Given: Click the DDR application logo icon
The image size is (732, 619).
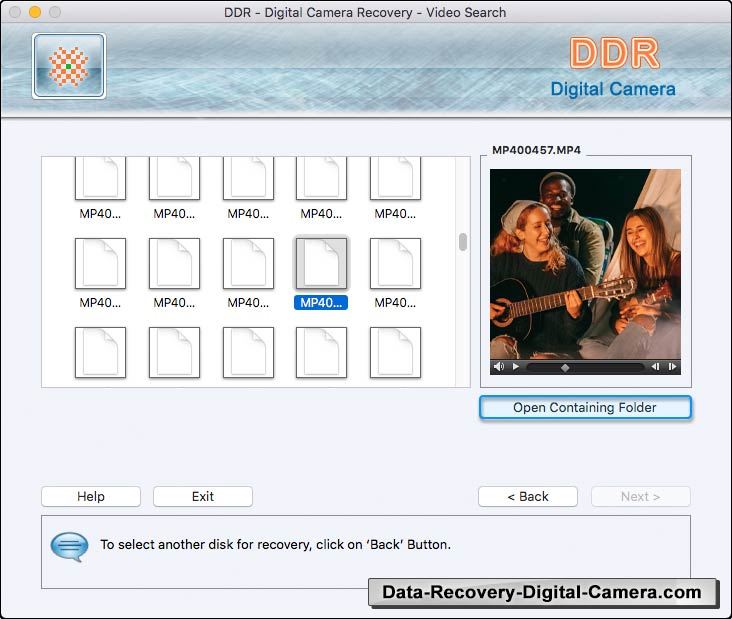Looking at the screenshot, I should click(69, 66).
